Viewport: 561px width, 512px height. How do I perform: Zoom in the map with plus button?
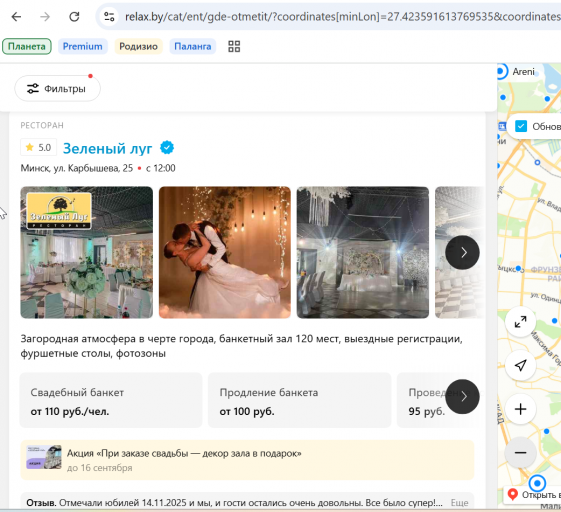click(x=521, y=409)
